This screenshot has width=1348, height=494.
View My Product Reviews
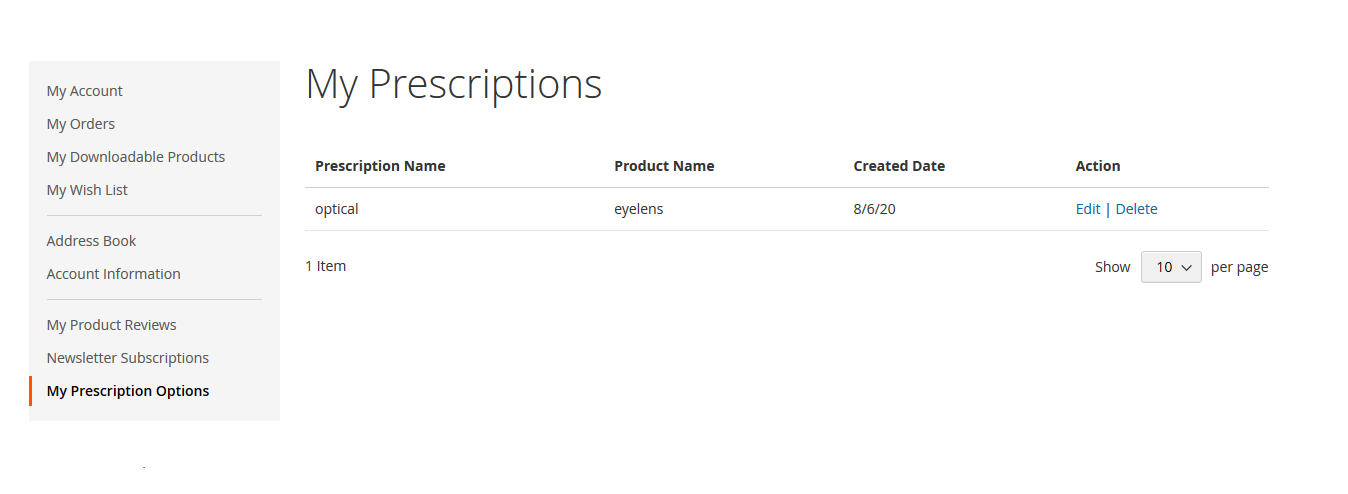(111, 325)
